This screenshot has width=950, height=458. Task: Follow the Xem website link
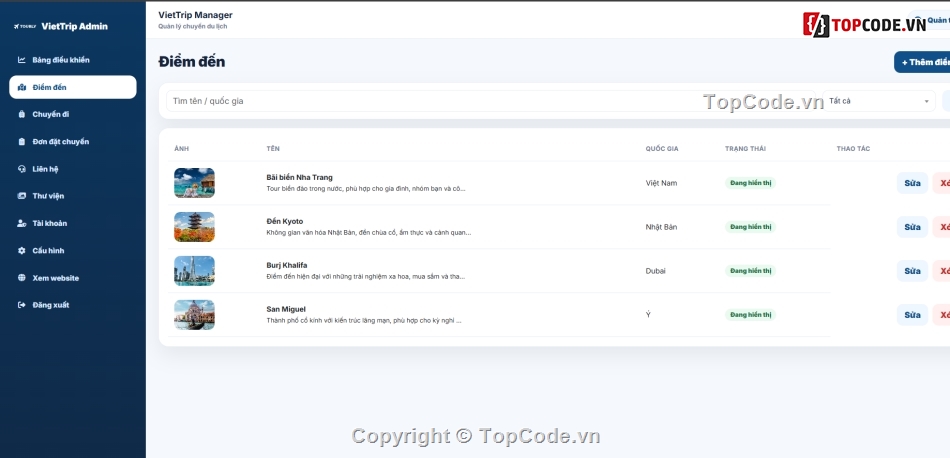click(73, 278)
